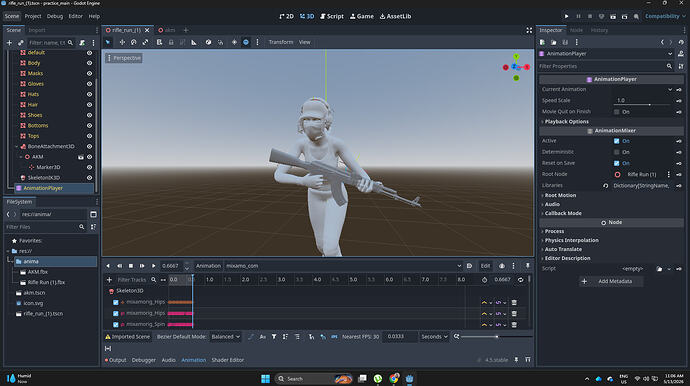Open the Seconds time unit dropdown

434,337
